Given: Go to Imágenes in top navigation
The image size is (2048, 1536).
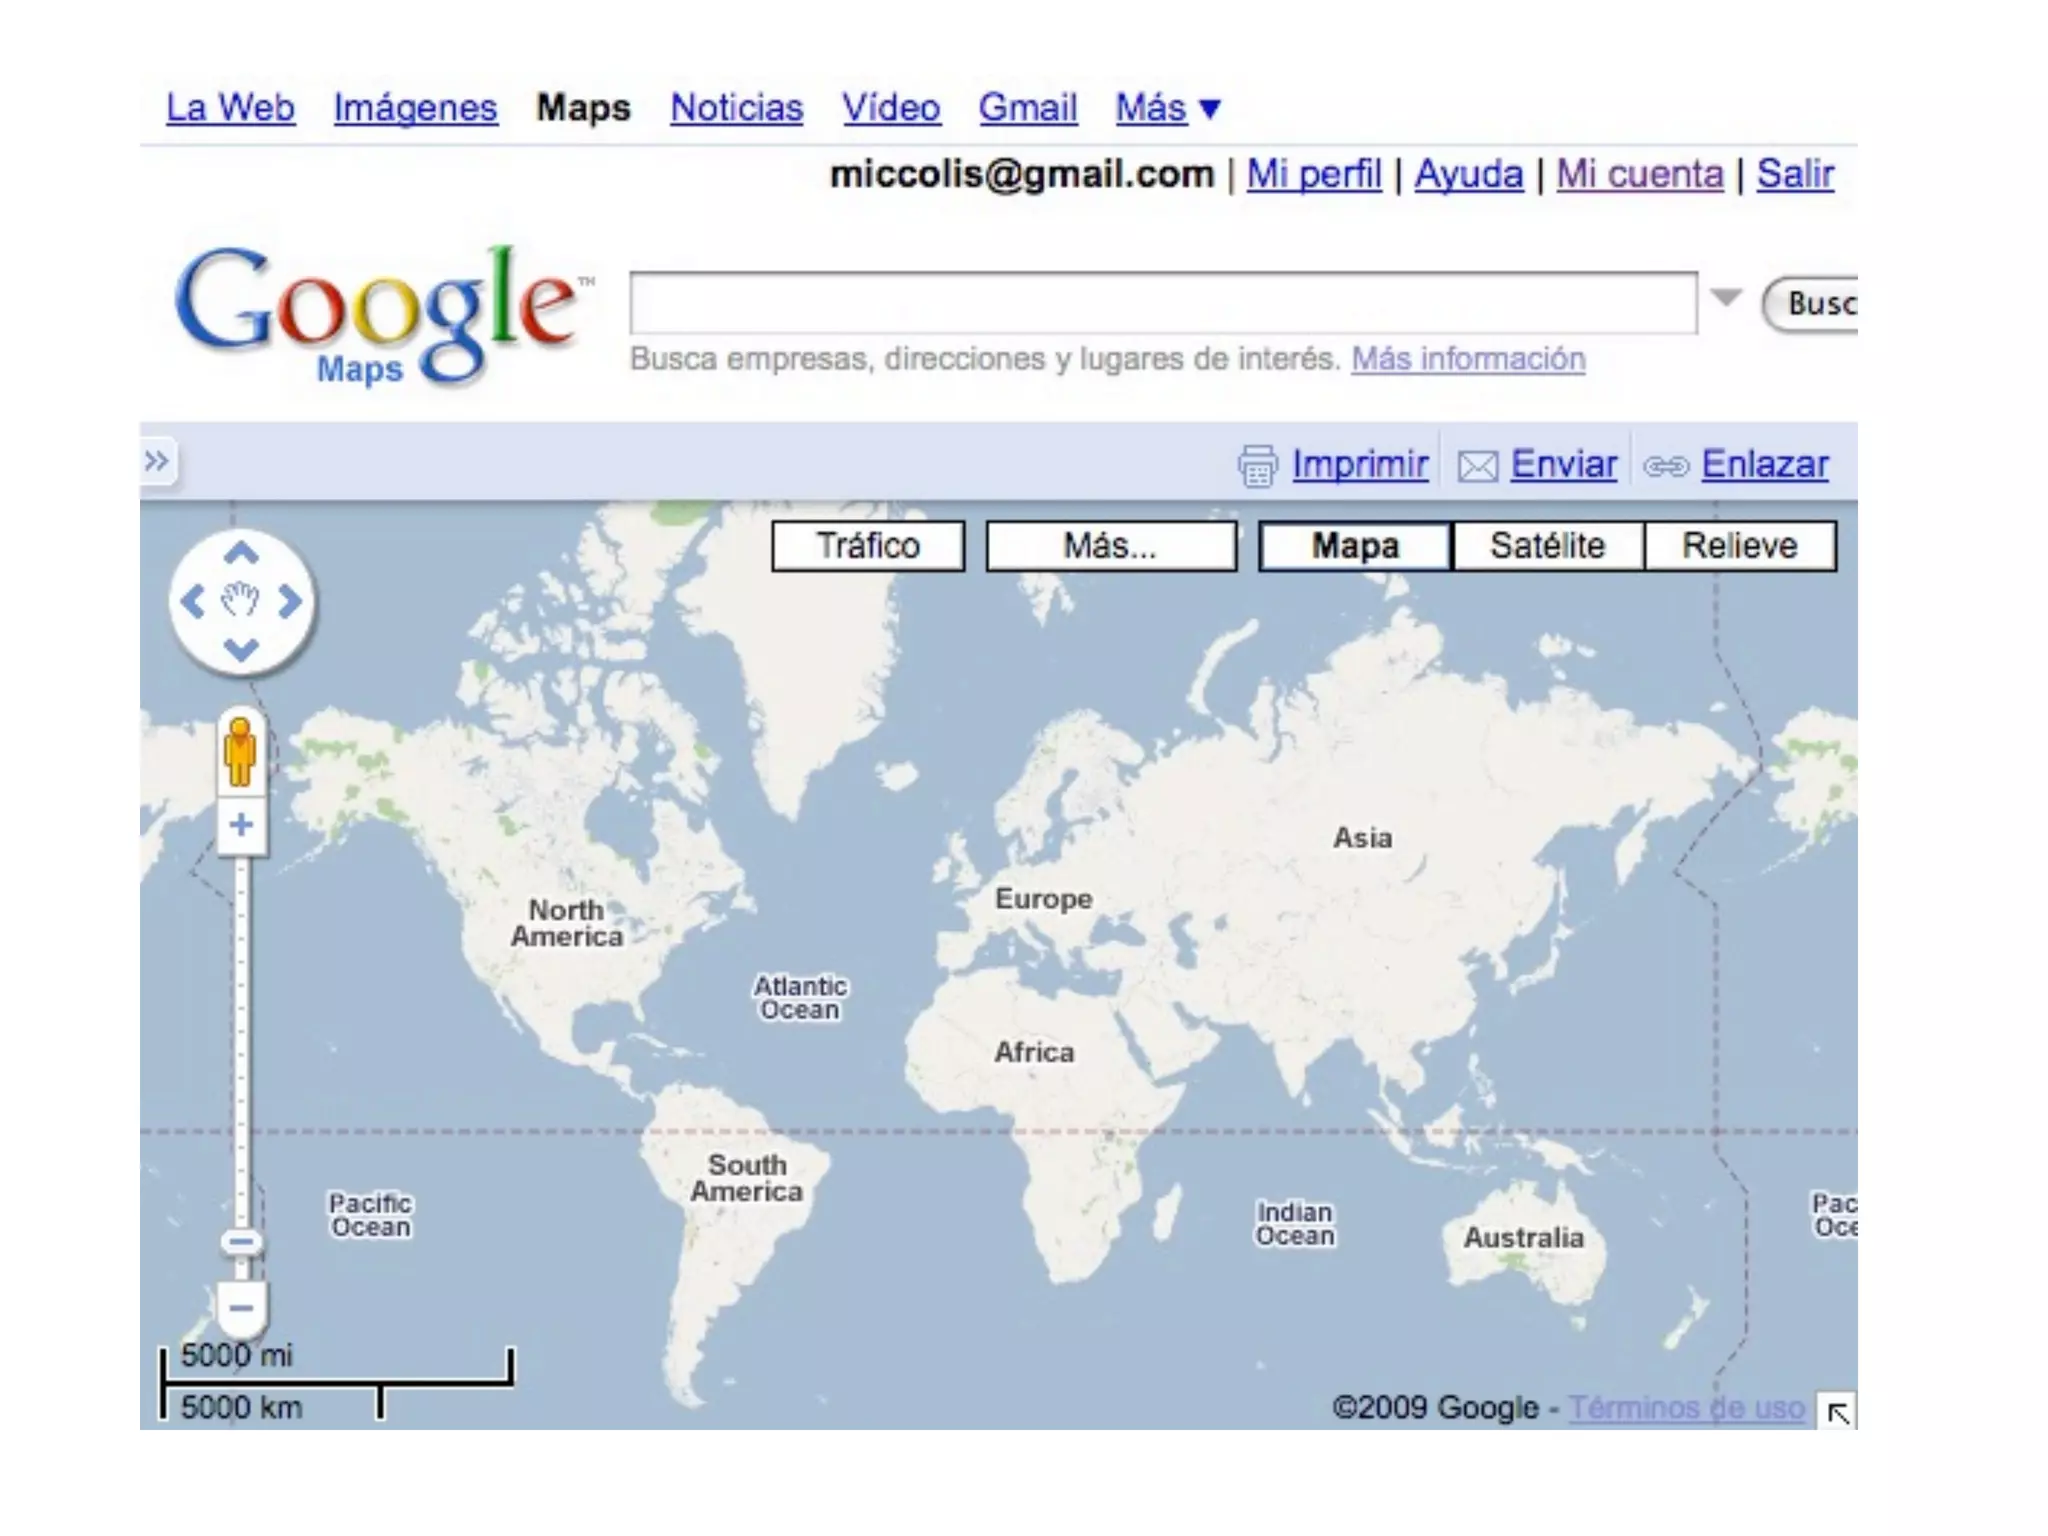Looking at the screenshot, I should pos(415,108).
